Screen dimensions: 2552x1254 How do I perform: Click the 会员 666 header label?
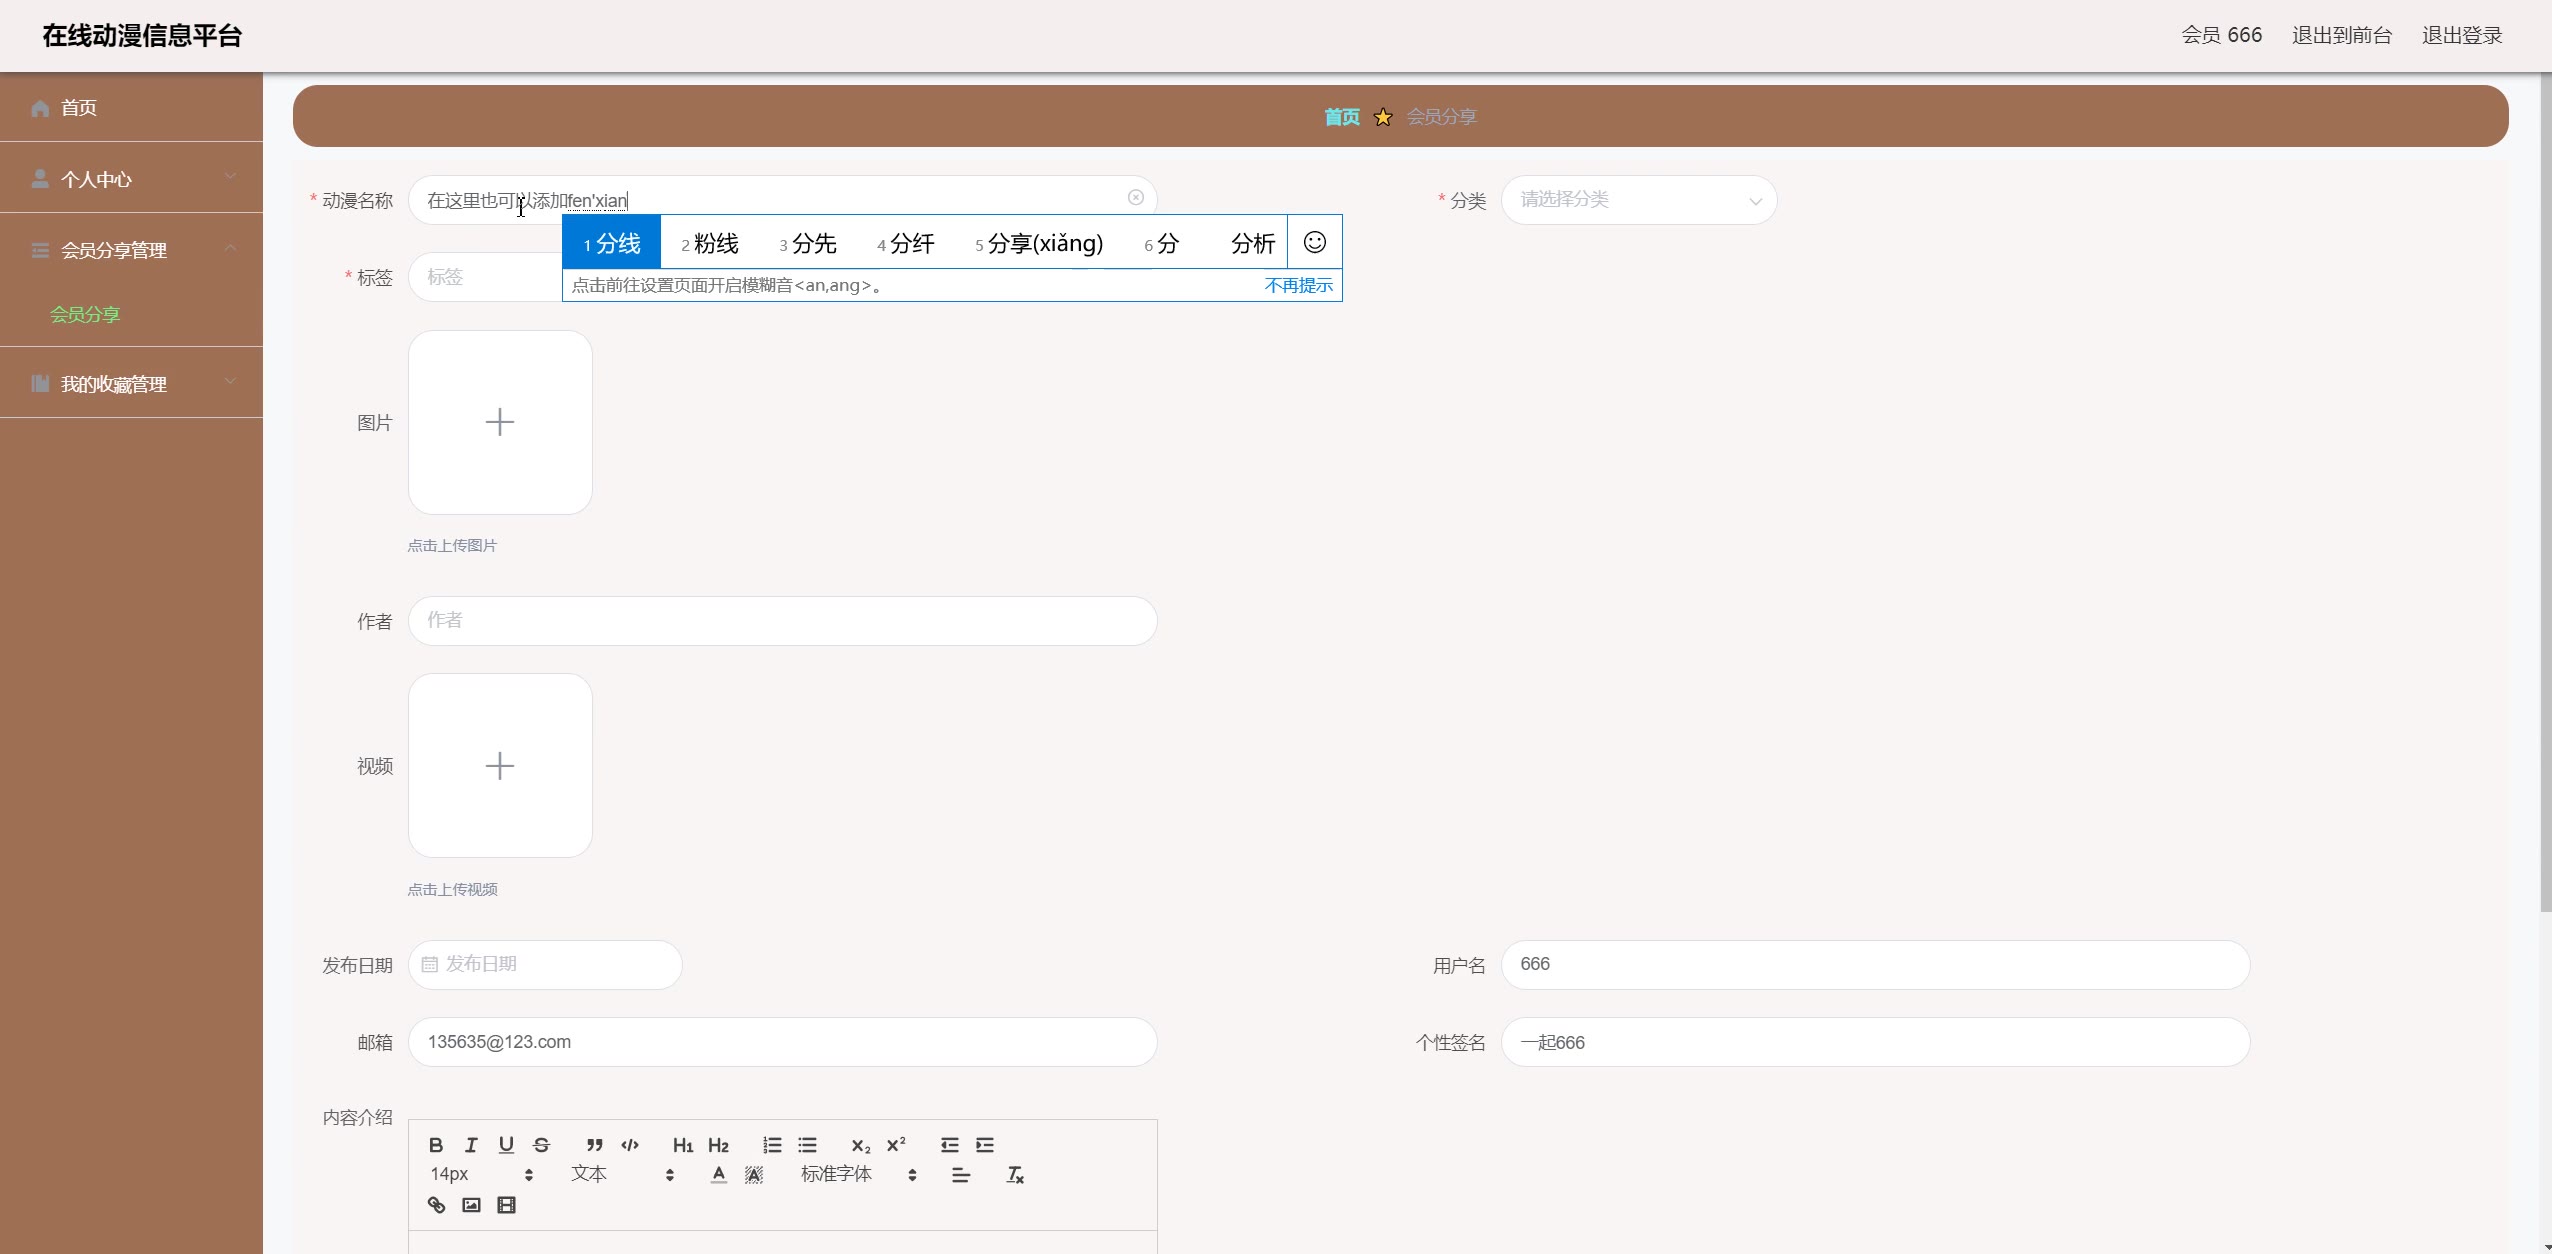2221,36
